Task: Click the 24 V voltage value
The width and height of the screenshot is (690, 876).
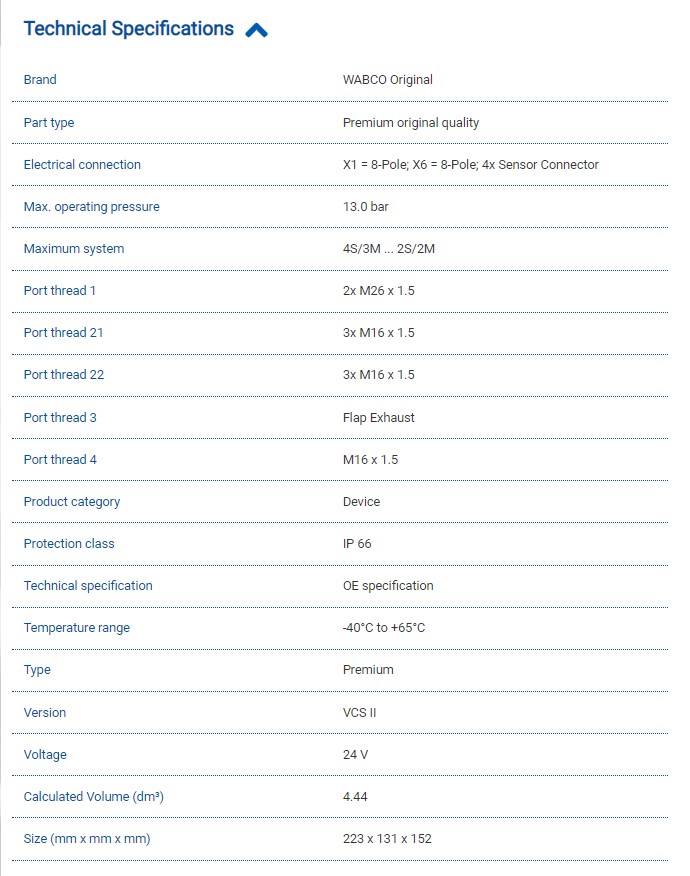Action: [x=355, y=755]
